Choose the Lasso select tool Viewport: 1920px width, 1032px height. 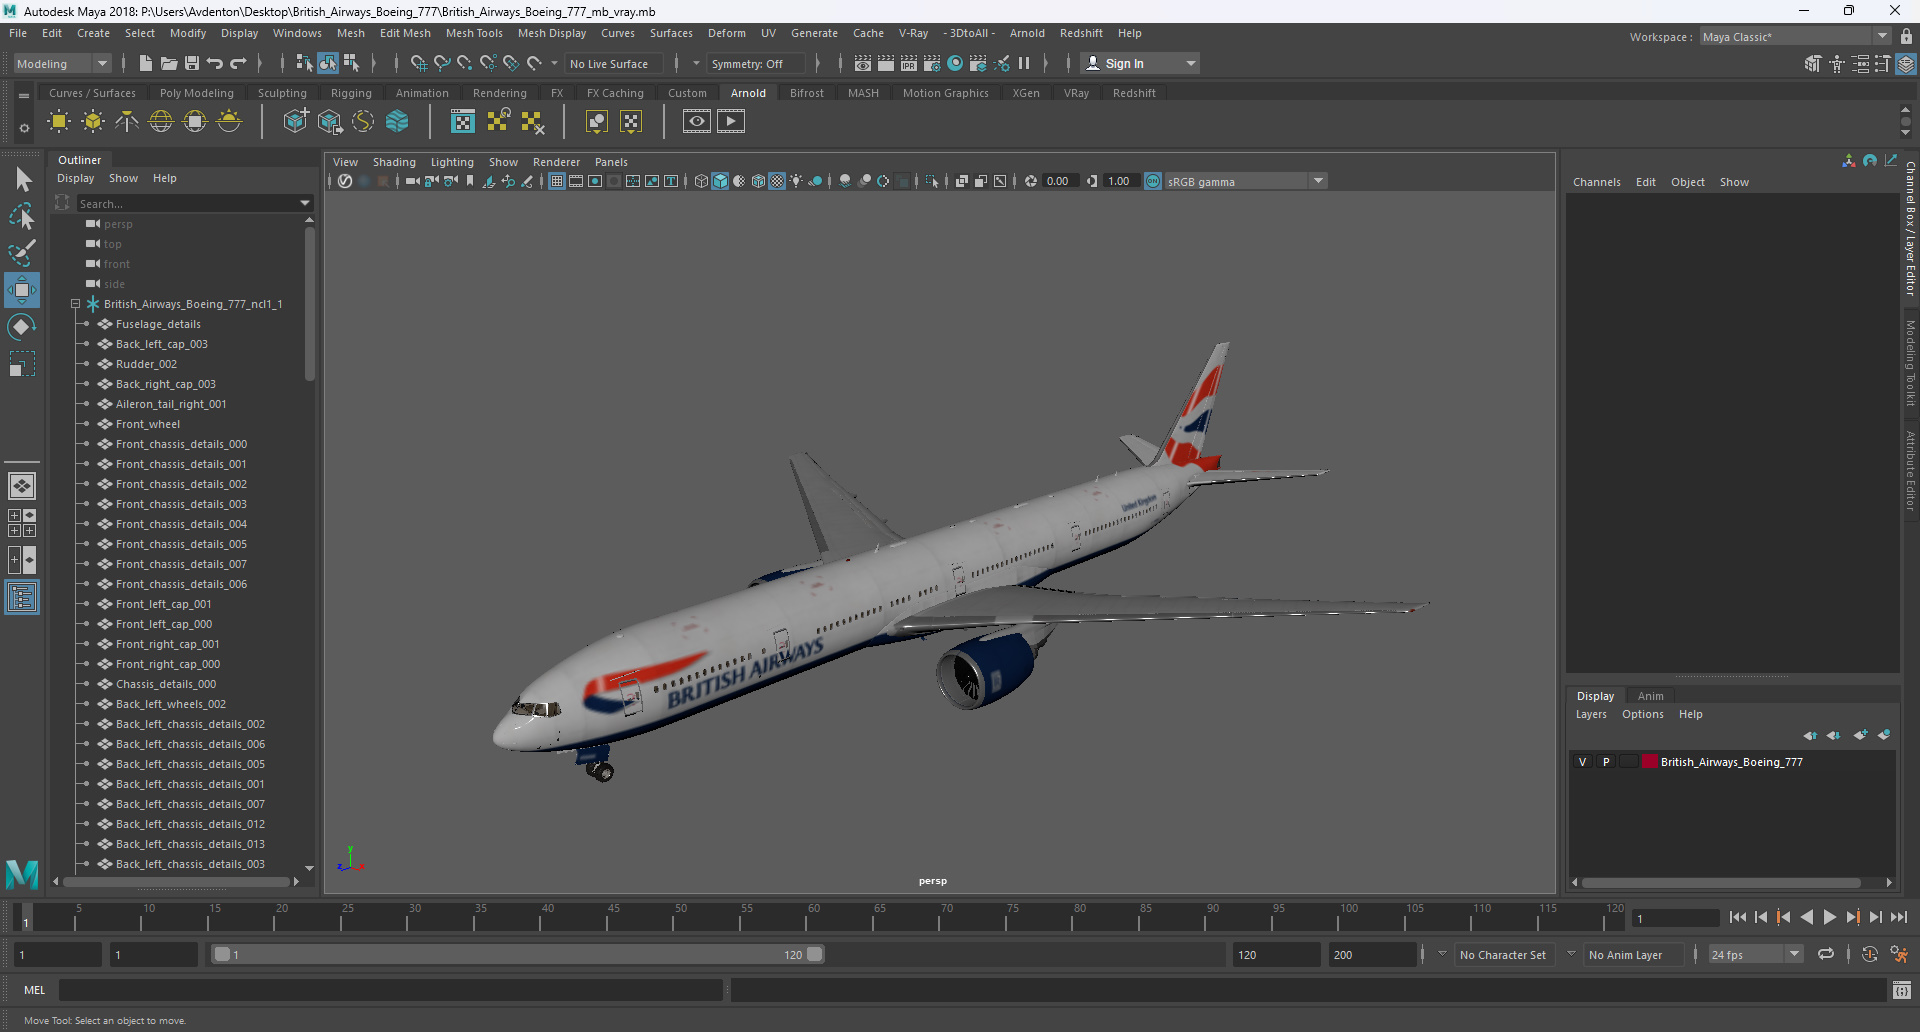click(22, 216)
